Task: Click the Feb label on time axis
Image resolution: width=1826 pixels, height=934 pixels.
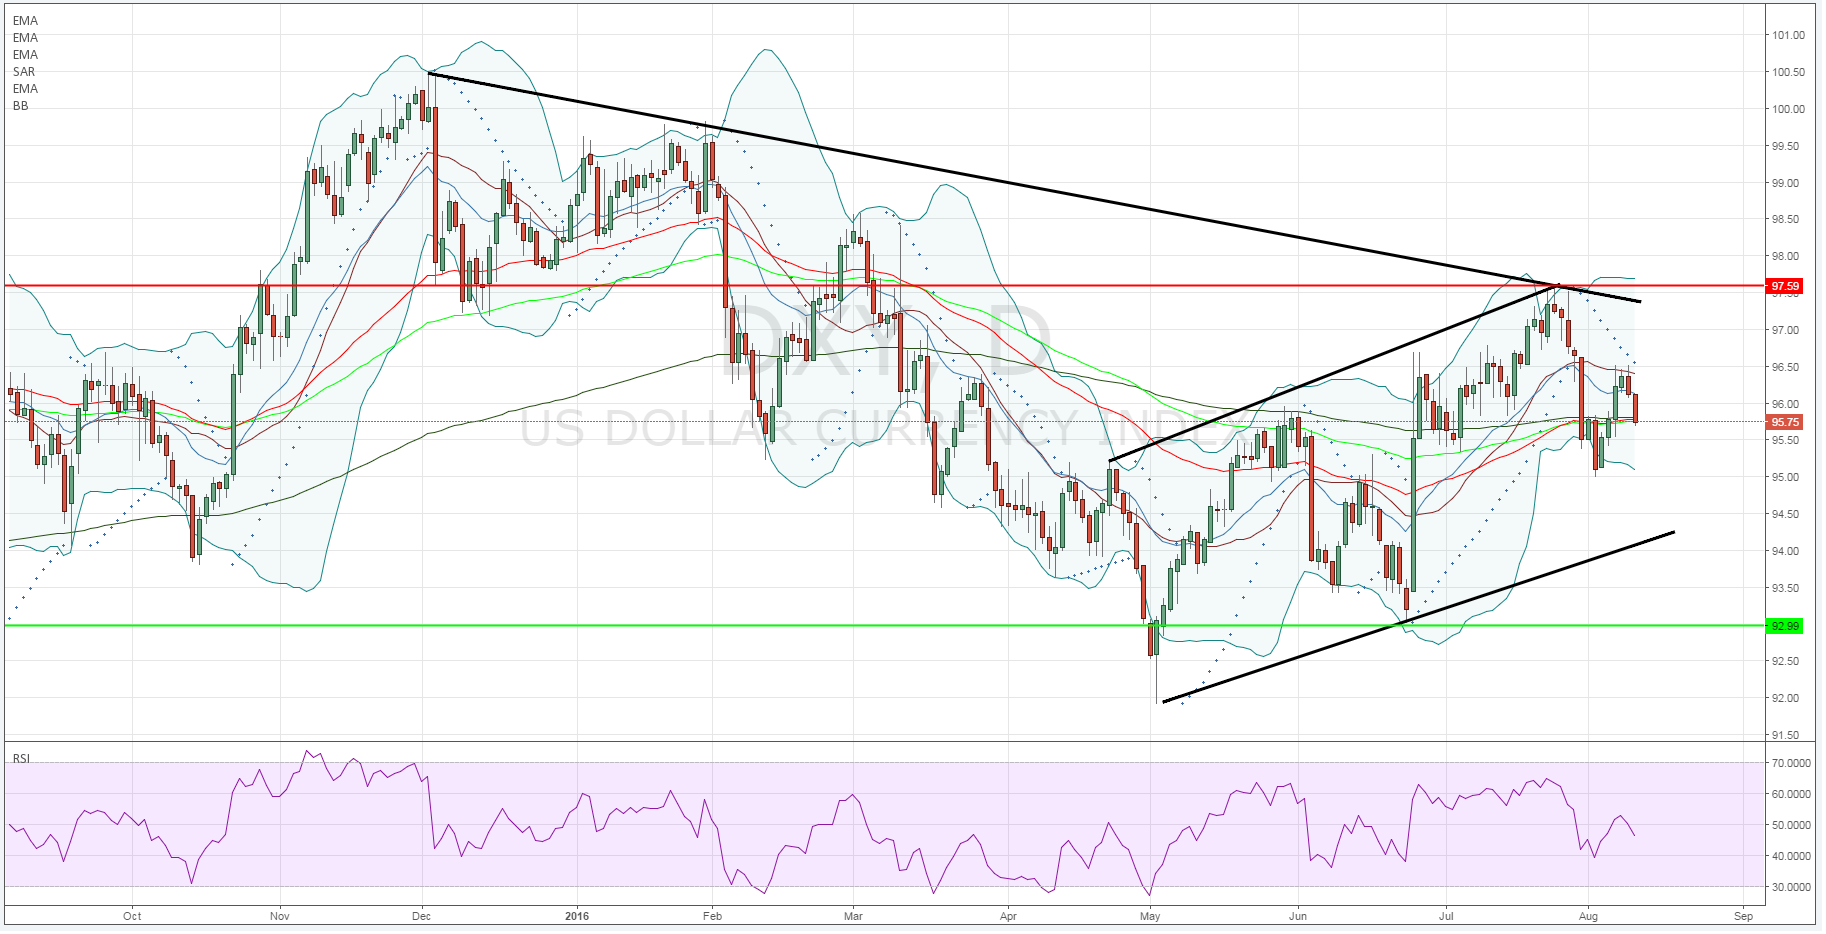Action: tap(712, 916)
